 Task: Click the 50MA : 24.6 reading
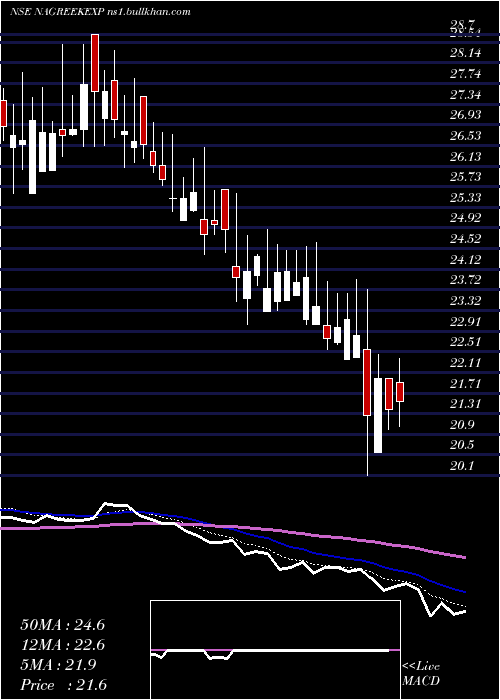(x=62, y=625)
